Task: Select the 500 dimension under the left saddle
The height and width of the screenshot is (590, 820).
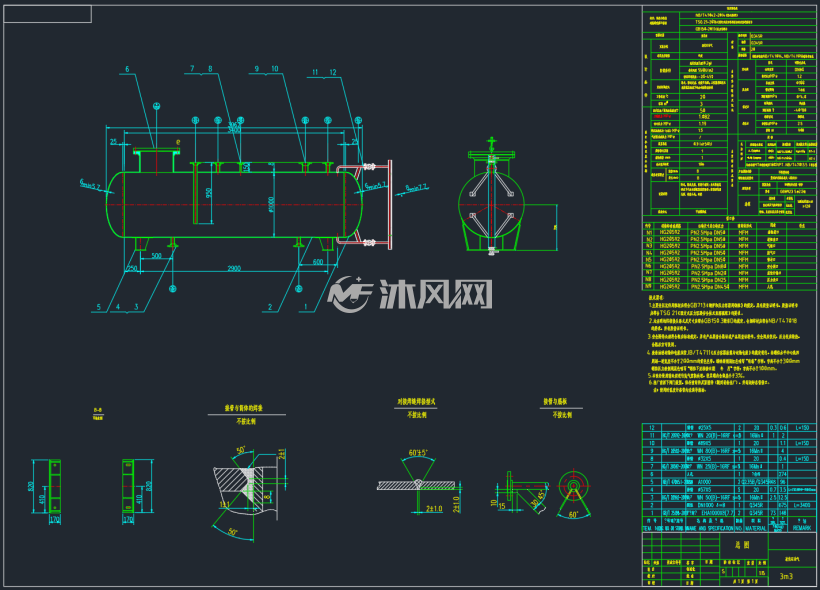Action: 156,256
